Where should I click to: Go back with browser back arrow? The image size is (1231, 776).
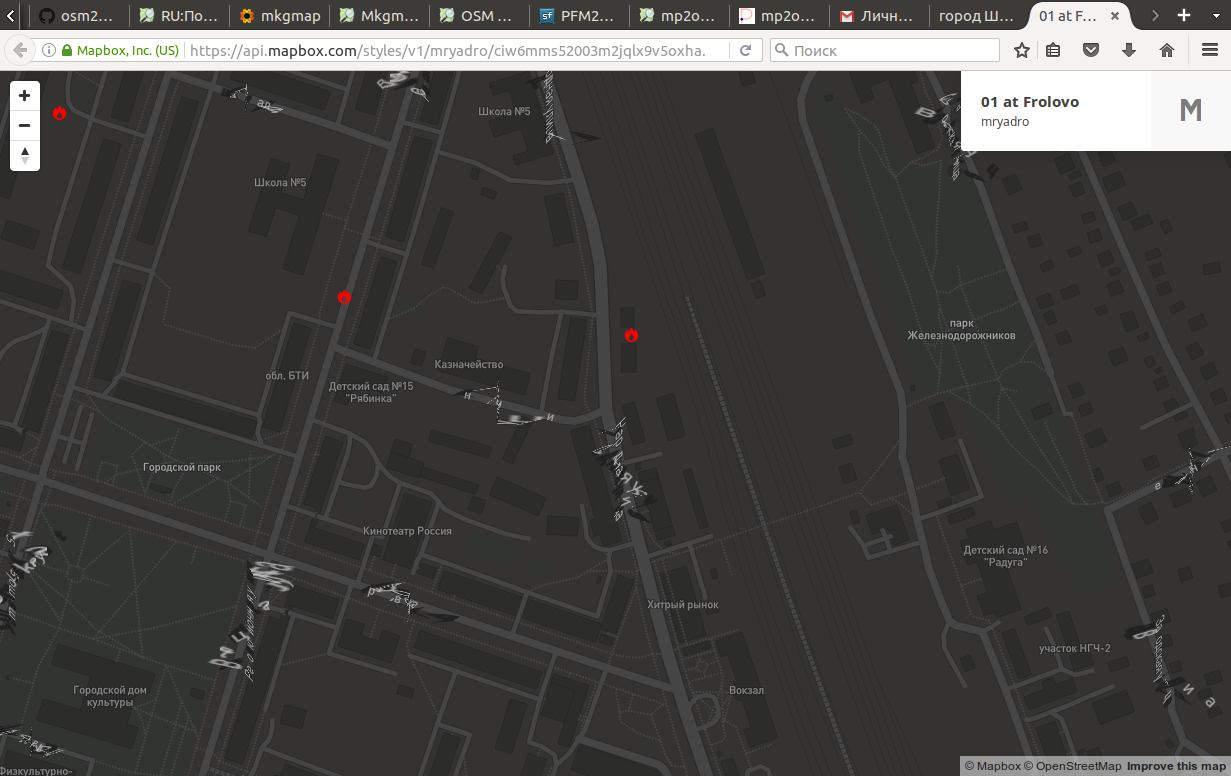pyautogui.click(x=20, y=50)
